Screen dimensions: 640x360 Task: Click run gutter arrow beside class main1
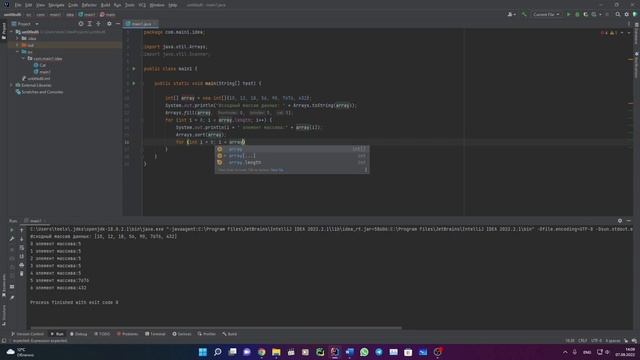[x=133, y=69]
